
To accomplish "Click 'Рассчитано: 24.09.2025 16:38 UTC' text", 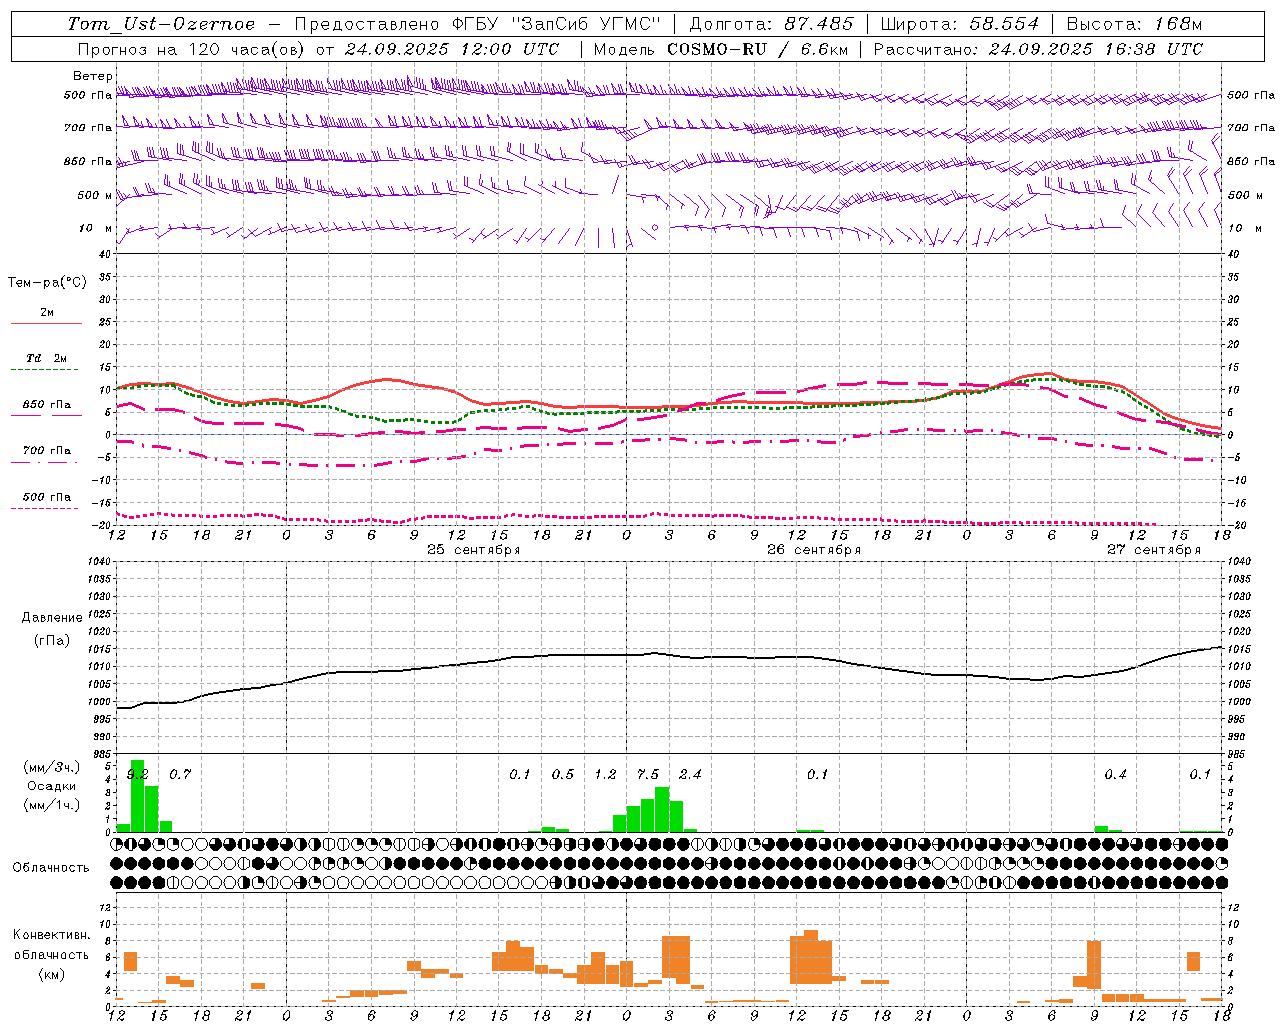I will click(1038, 49).
